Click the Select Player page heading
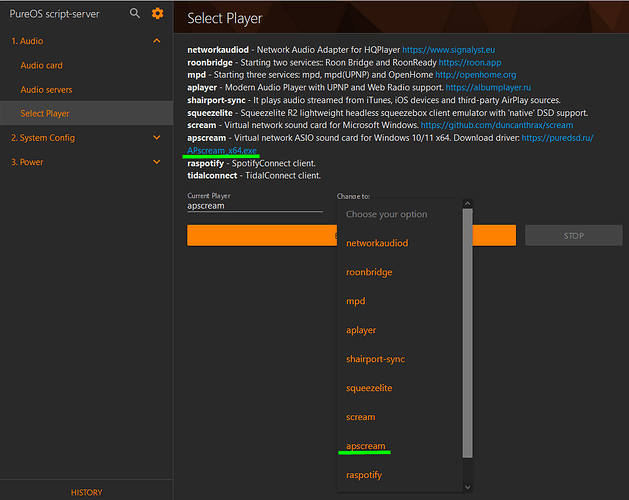Viewport: 629px width, 500px height. pos(225,18)
